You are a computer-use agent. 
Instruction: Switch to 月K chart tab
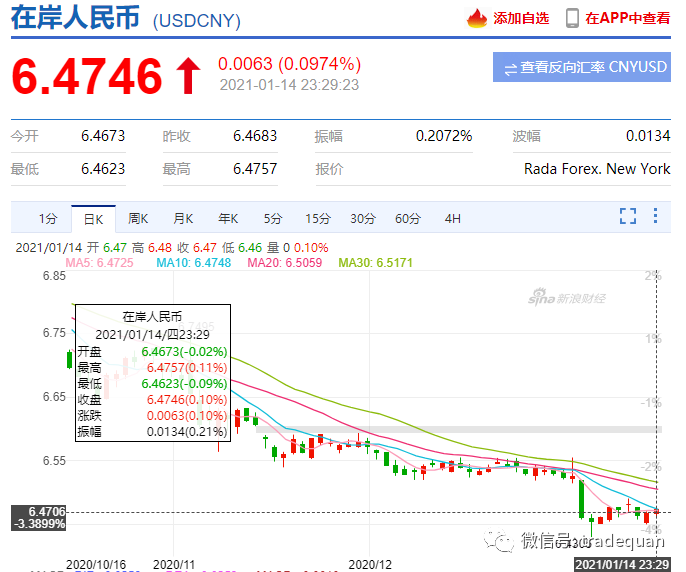click(183, 218)
